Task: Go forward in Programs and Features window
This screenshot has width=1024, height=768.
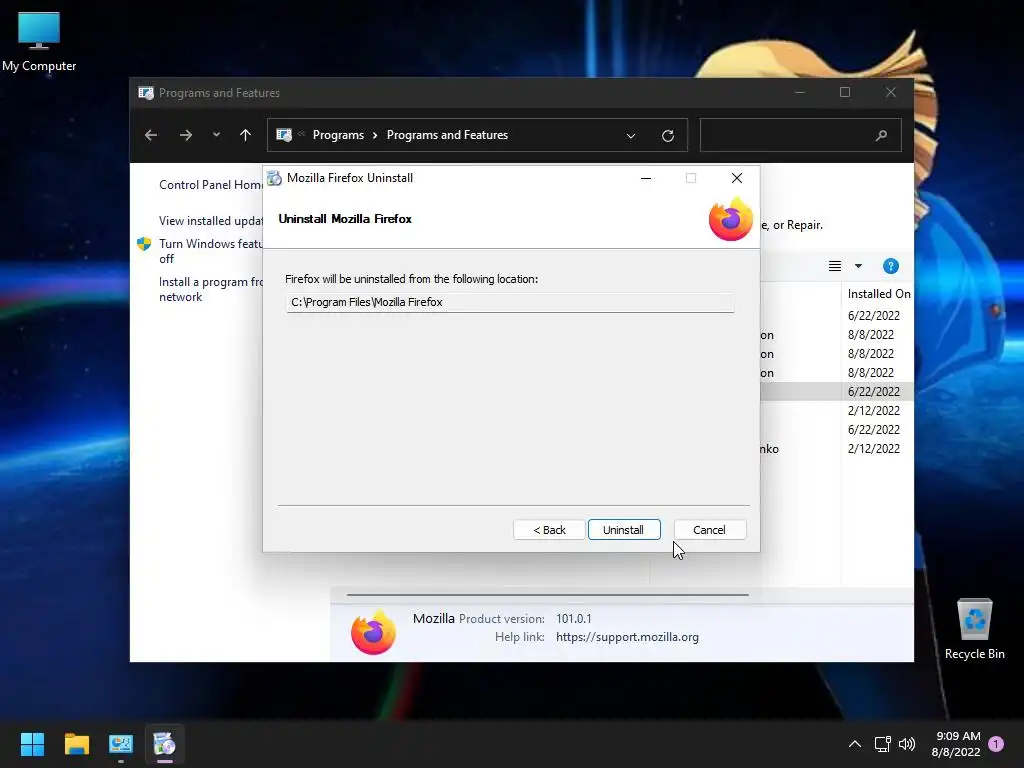Action: click(x=186, y=135)
